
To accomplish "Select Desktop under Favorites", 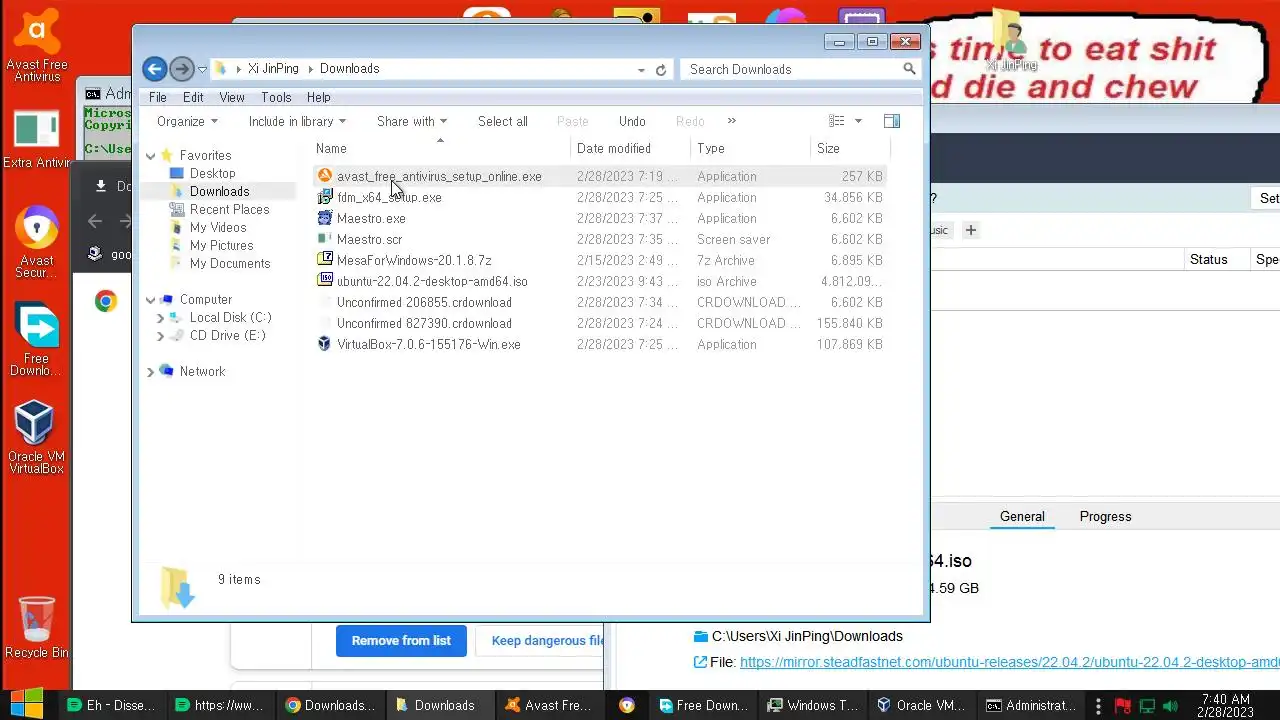I will pos(212,173).
